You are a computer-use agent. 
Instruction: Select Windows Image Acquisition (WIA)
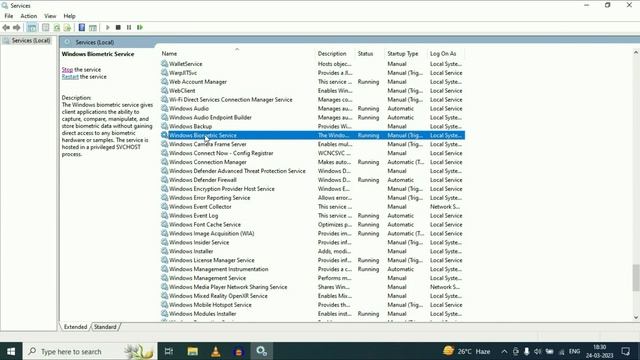[x=312, y=234]
